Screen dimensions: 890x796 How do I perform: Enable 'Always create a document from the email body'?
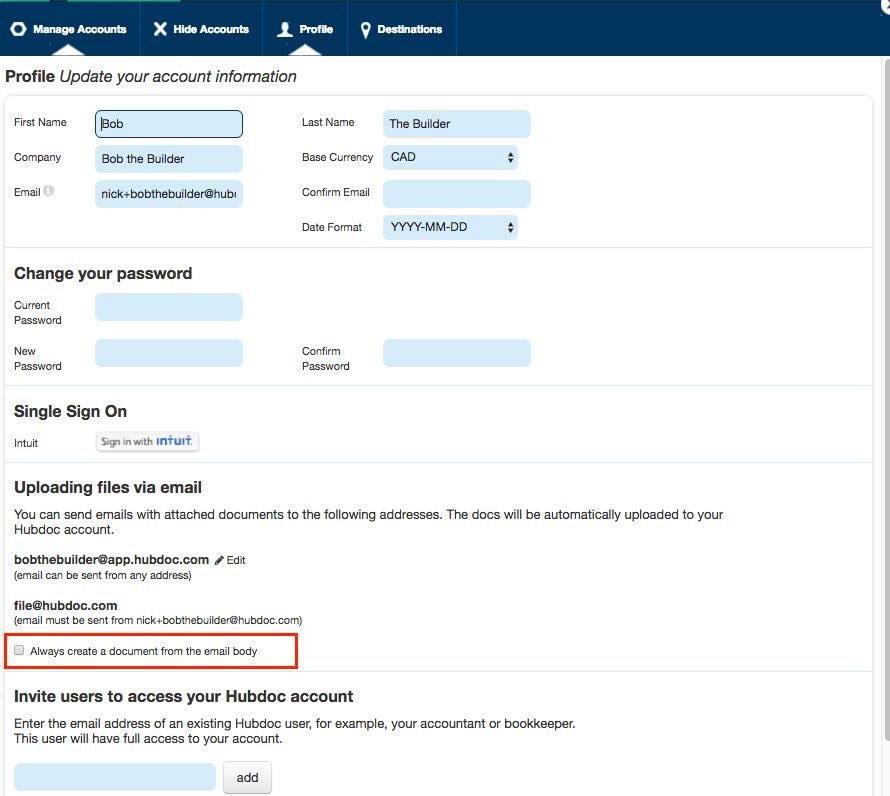[19, 650]
